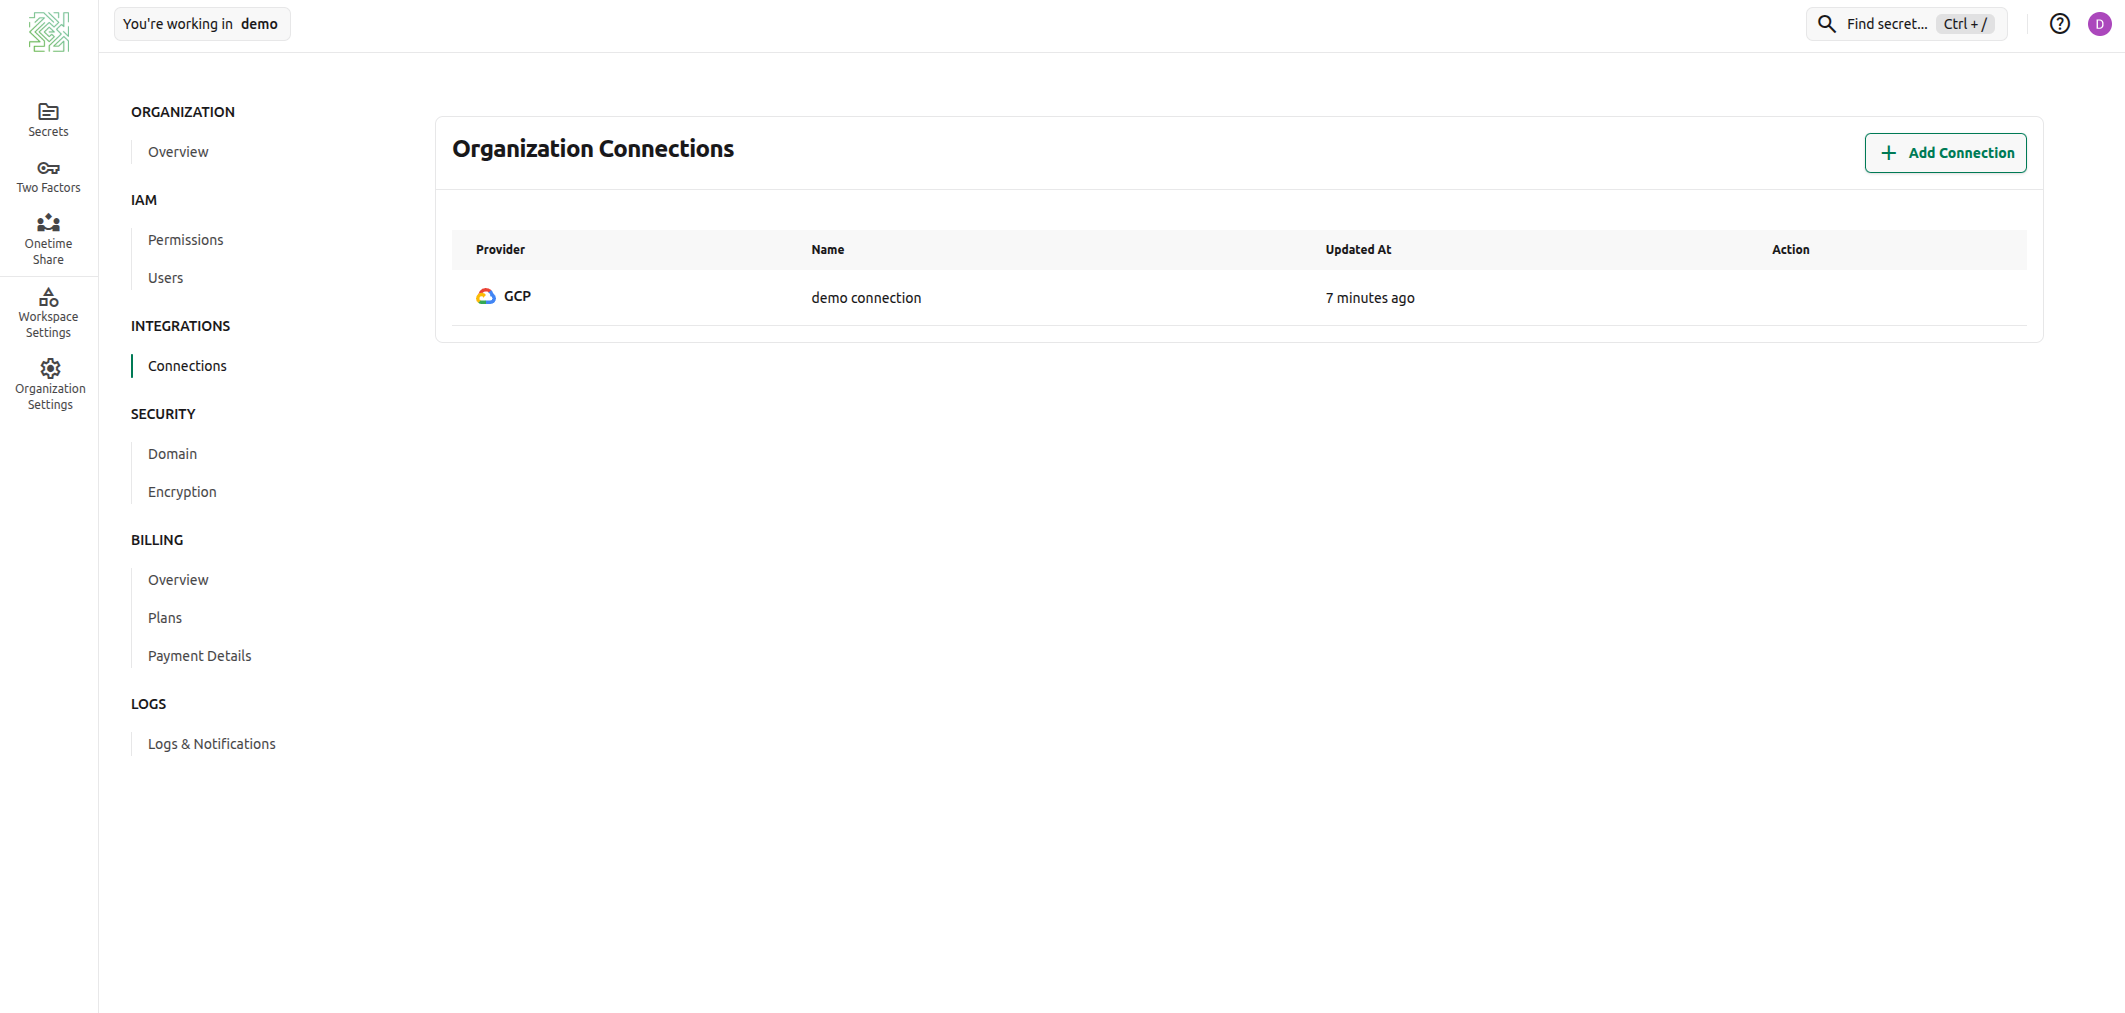Open Two Factors from the sidebar

(x=48, y=177)
